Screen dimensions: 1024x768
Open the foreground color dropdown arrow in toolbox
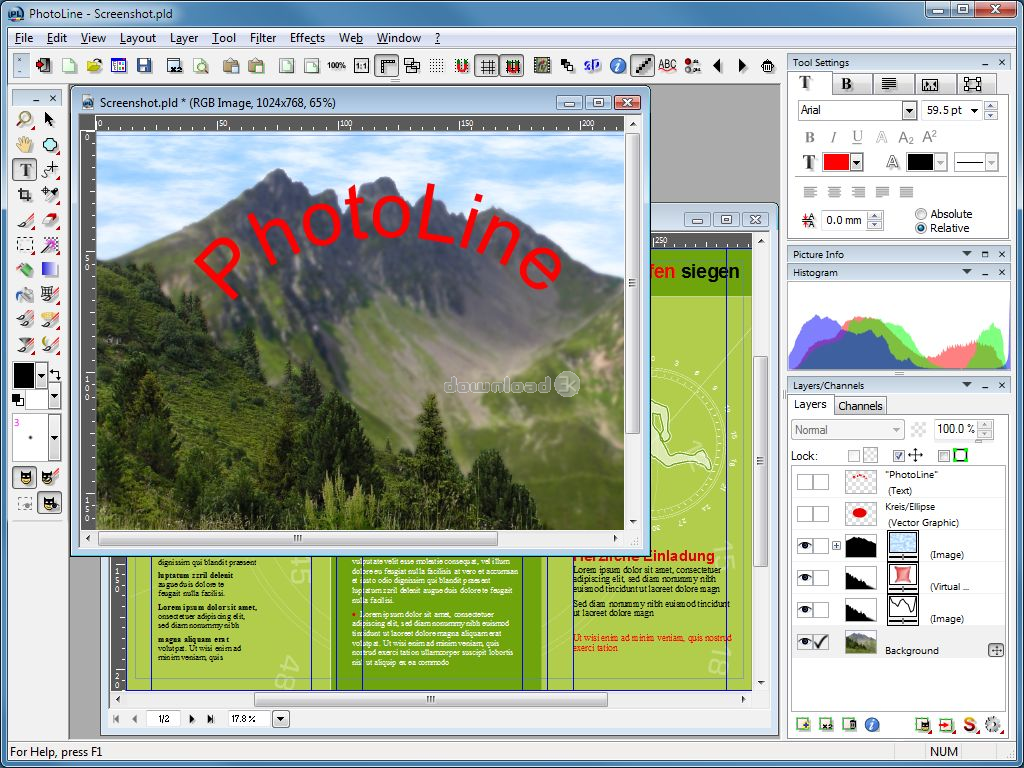42,376
